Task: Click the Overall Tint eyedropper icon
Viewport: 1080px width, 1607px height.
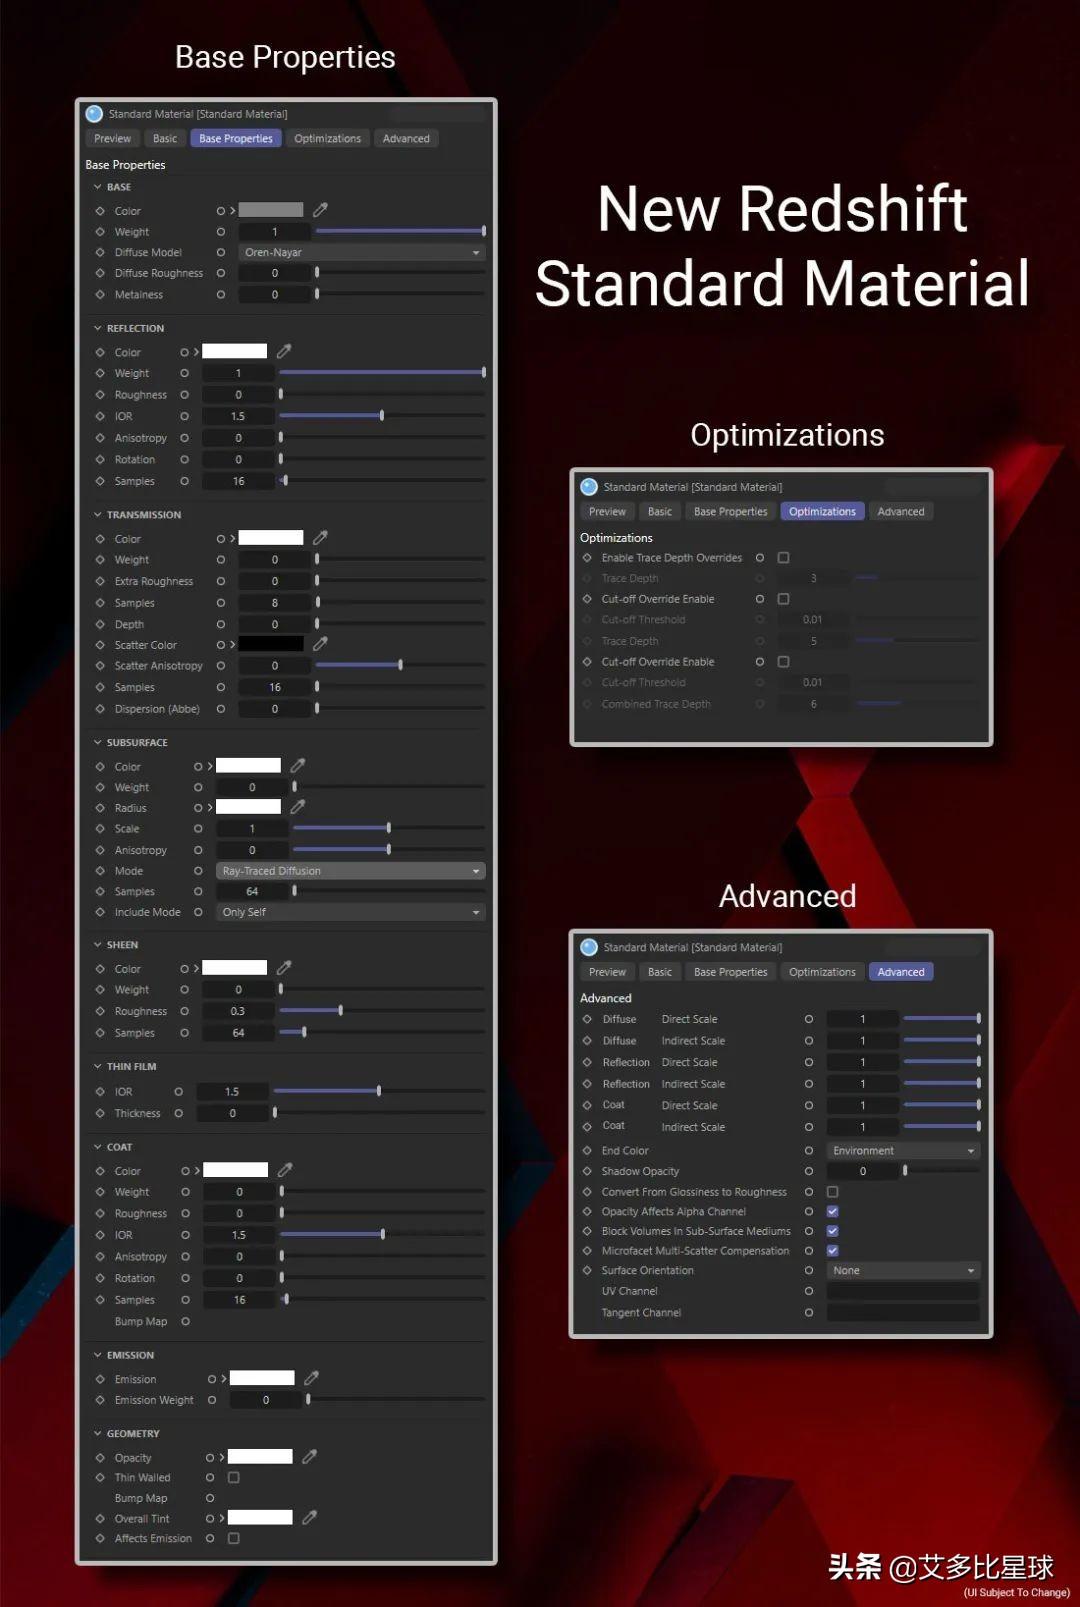Action: 310,1517
